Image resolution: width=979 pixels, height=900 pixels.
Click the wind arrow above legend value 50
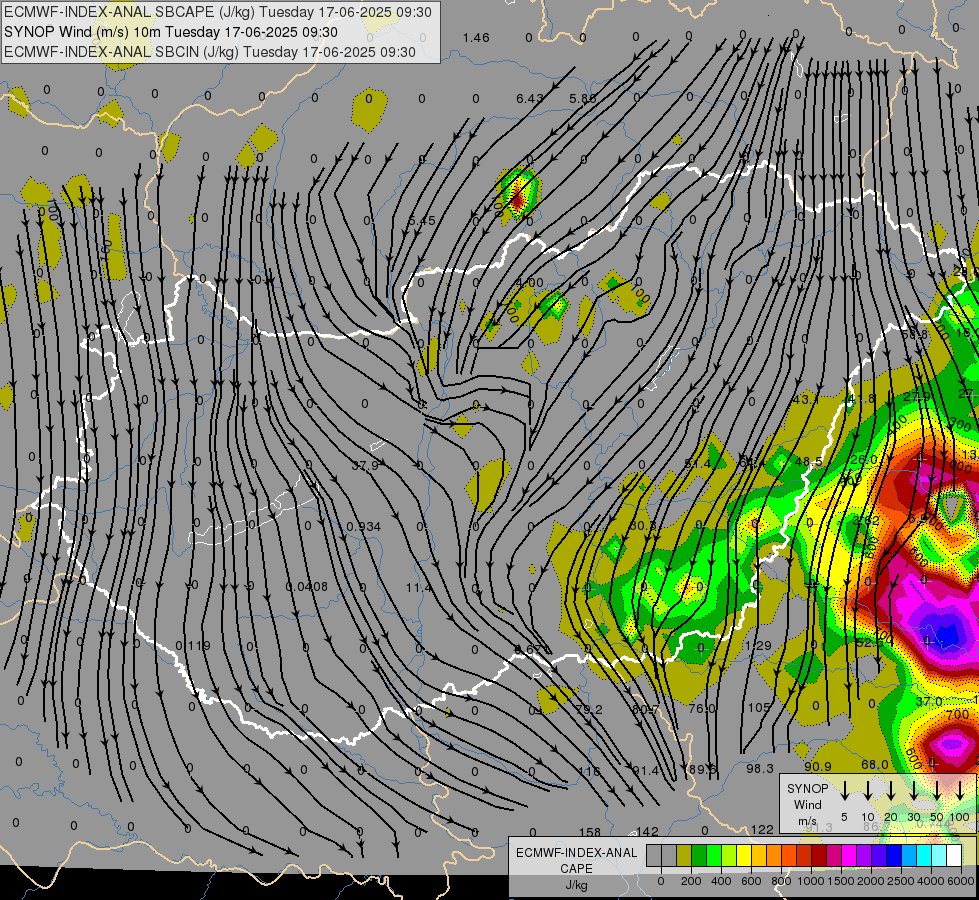click(x=937, y=790)
